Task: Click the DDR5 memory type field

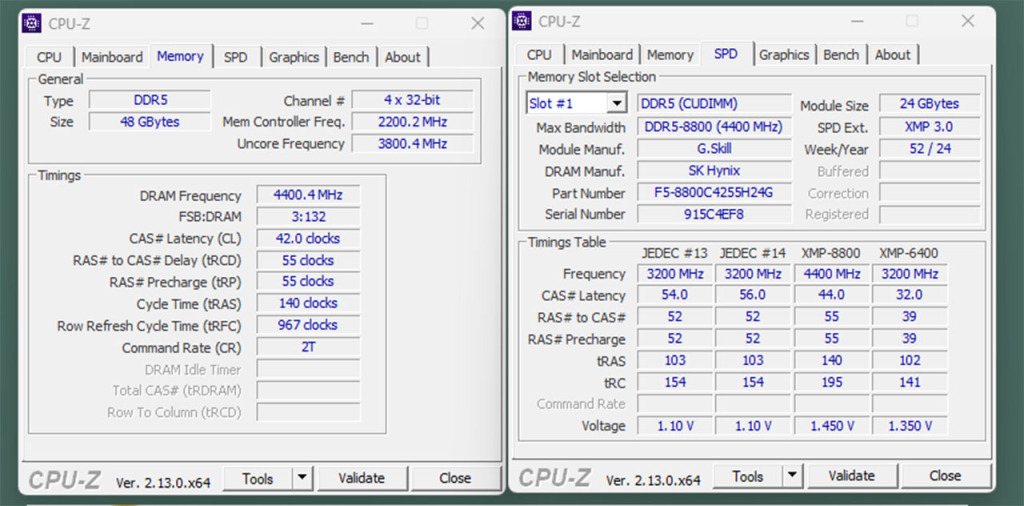Action: click(x=150, y=101)
